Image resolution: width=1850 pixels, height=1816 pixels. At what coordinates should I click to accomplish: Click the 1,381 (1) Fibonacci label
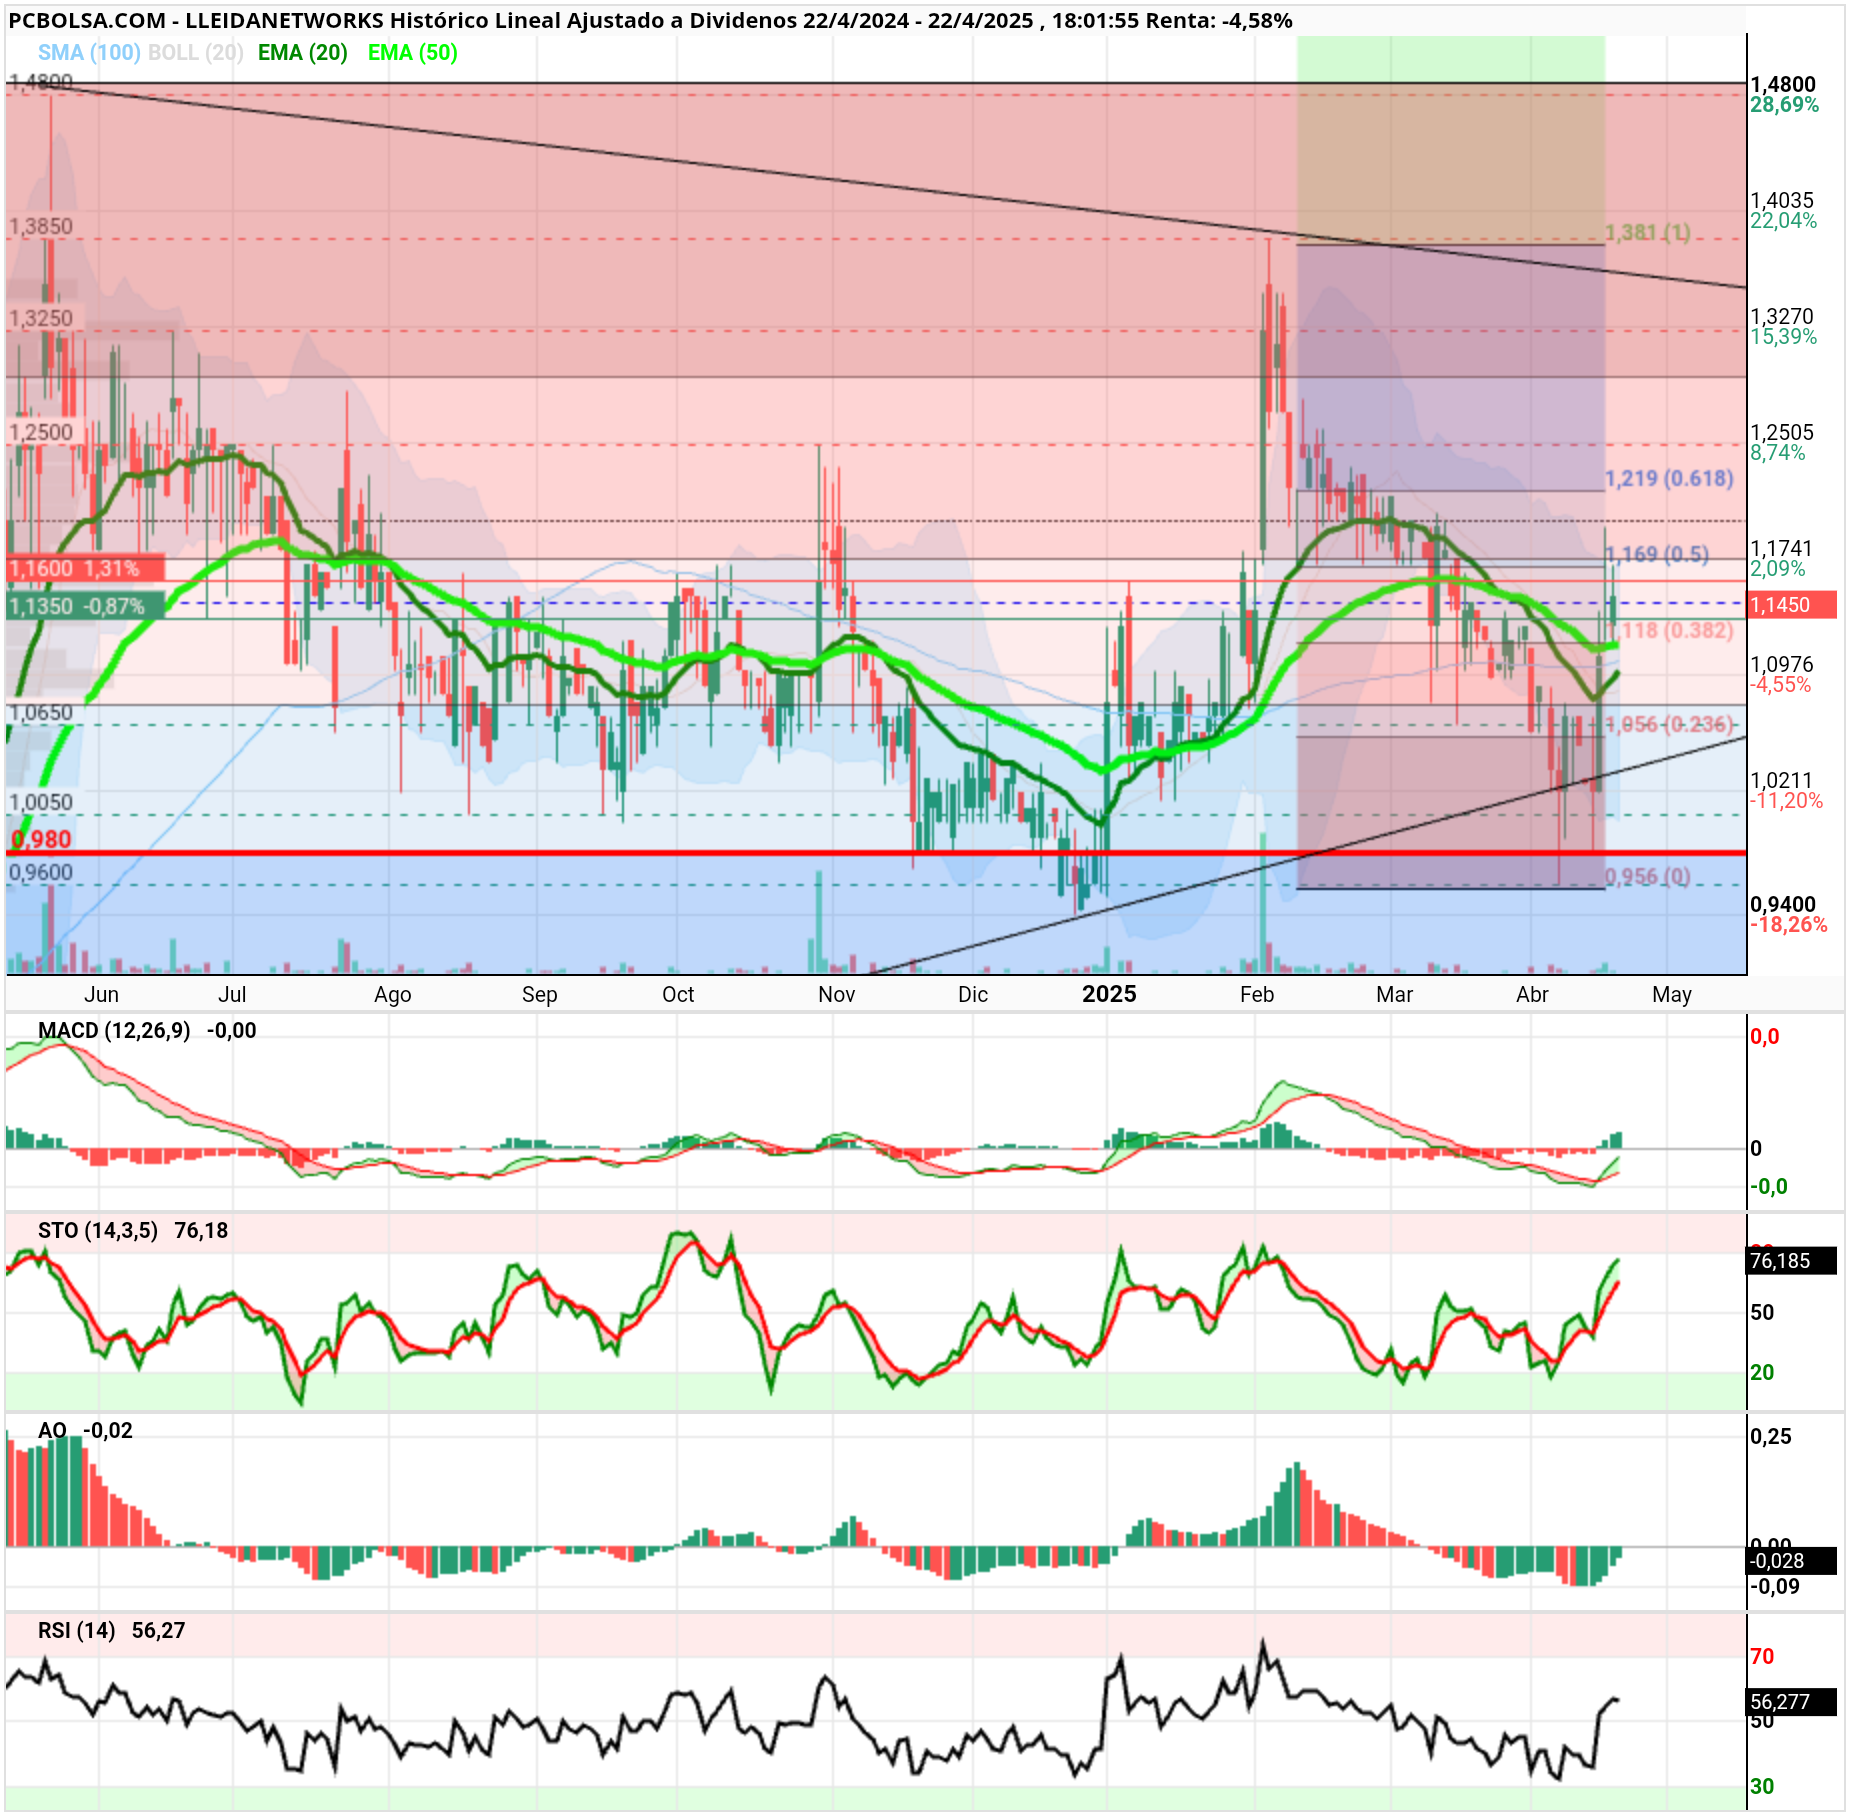click(1648, 232)
